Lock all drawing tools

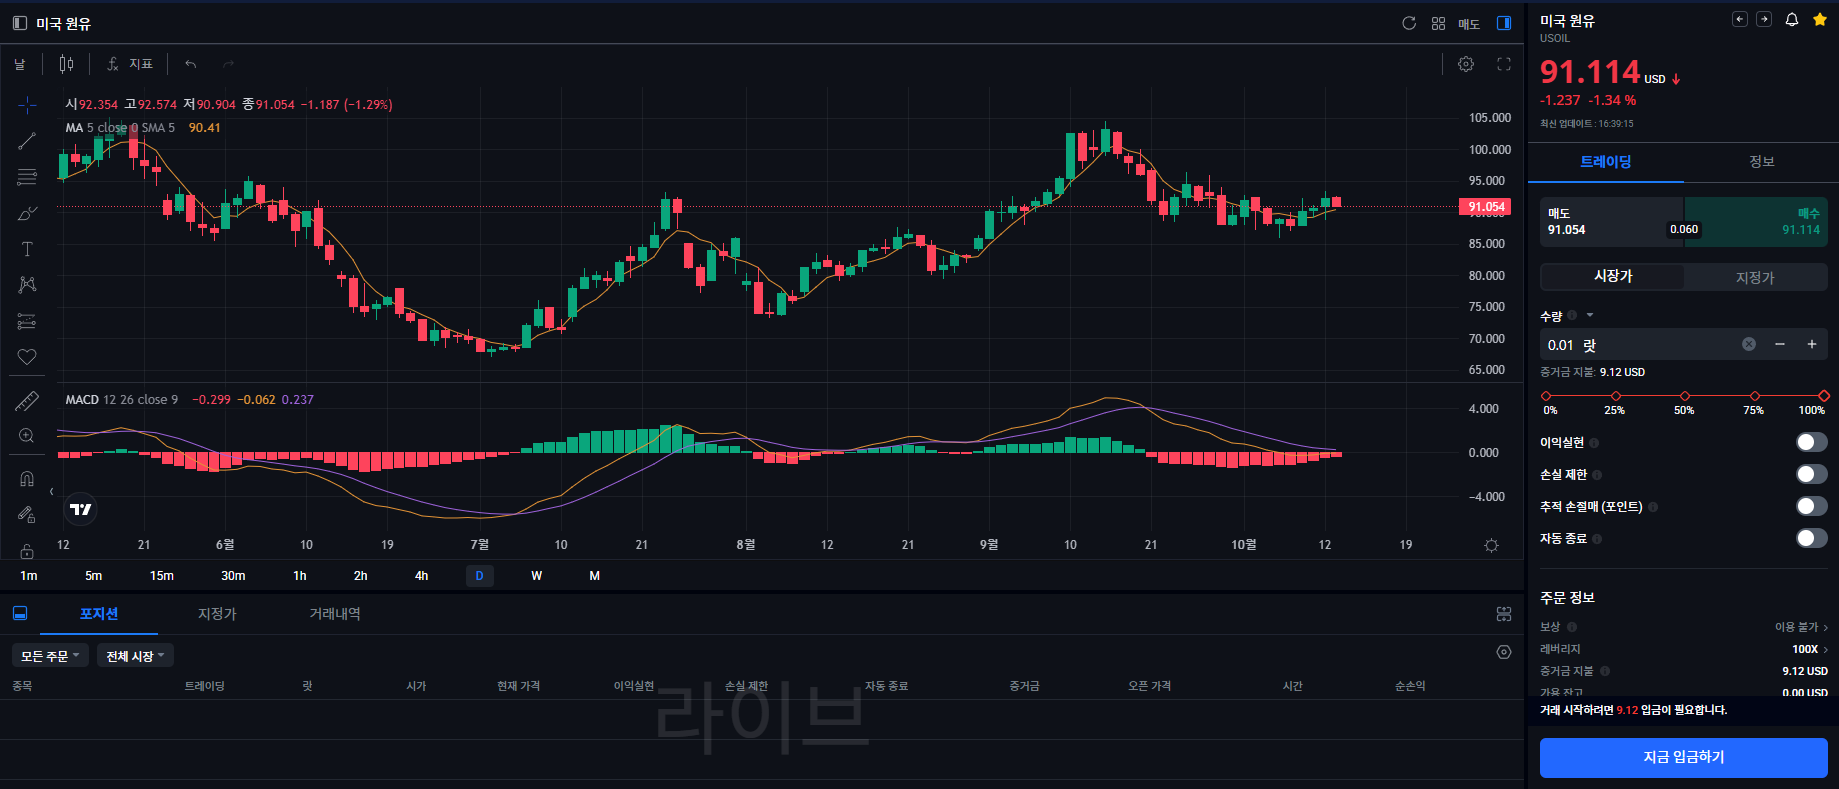click(27, 551)
